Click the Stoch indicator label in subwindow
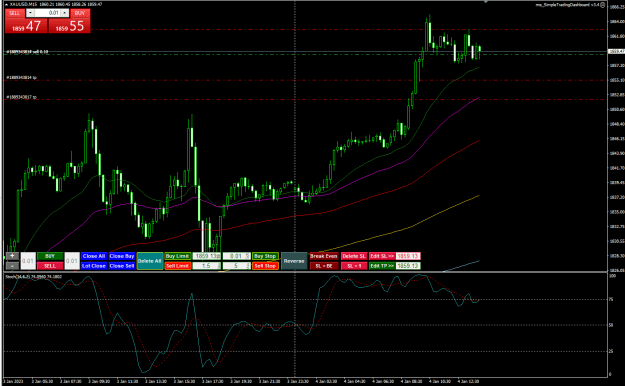 point(33,276)
